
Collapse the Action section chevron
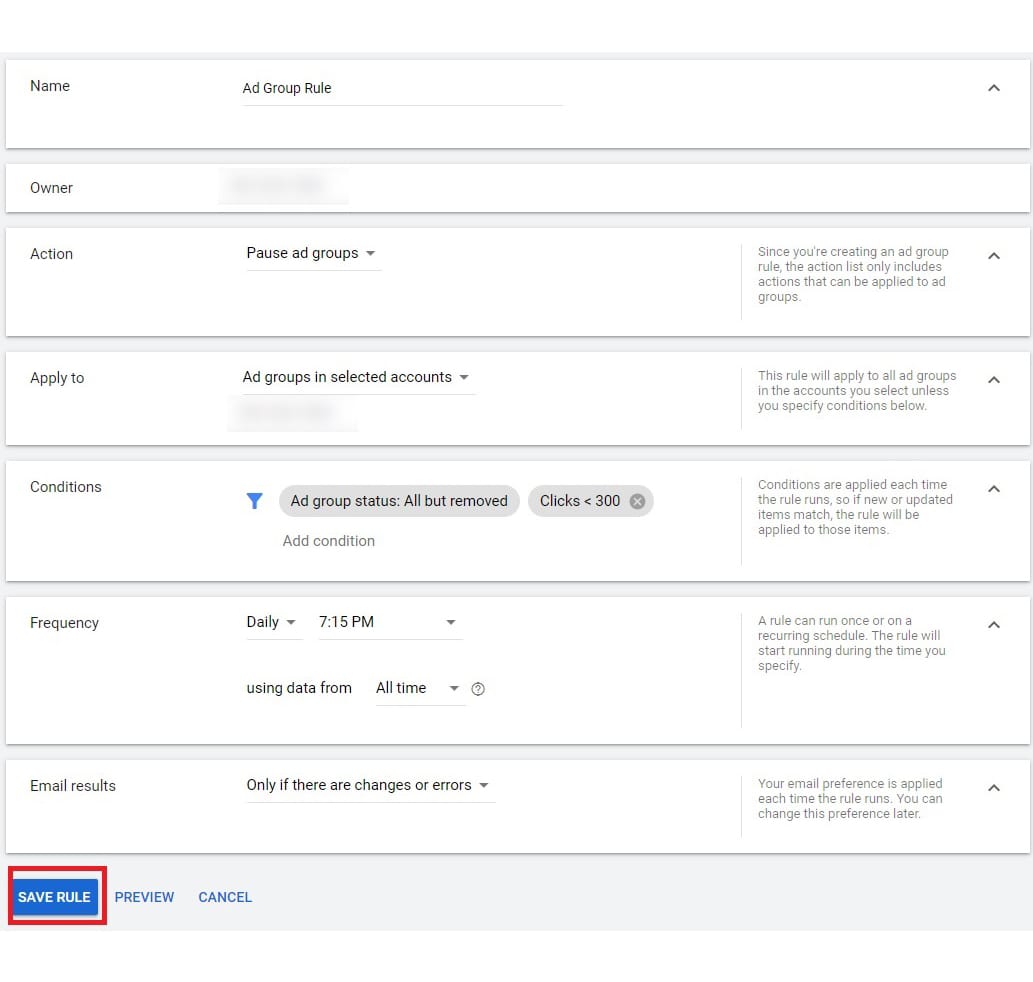pyautogui.click(x=993, y=256)
